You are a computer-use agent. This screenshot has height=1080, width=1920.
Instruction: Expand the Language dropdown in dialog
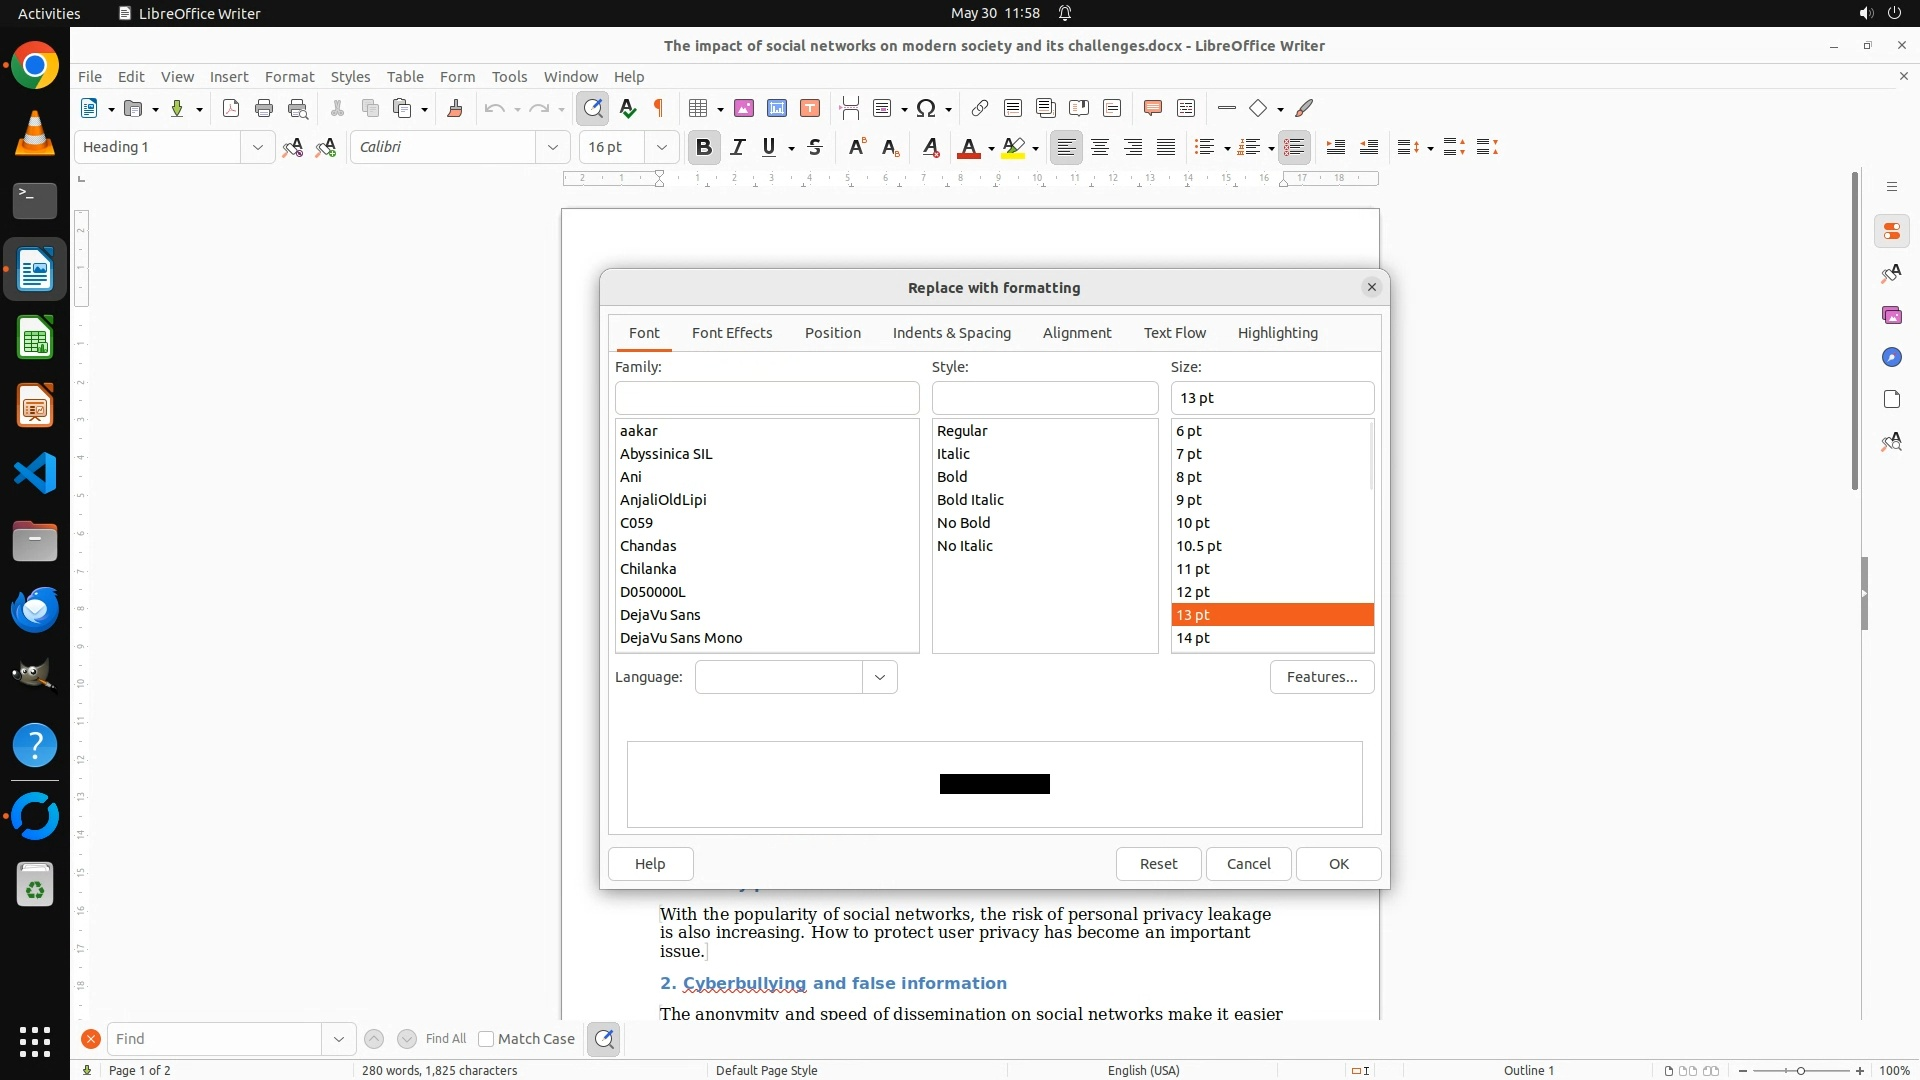tap(879, 677)
